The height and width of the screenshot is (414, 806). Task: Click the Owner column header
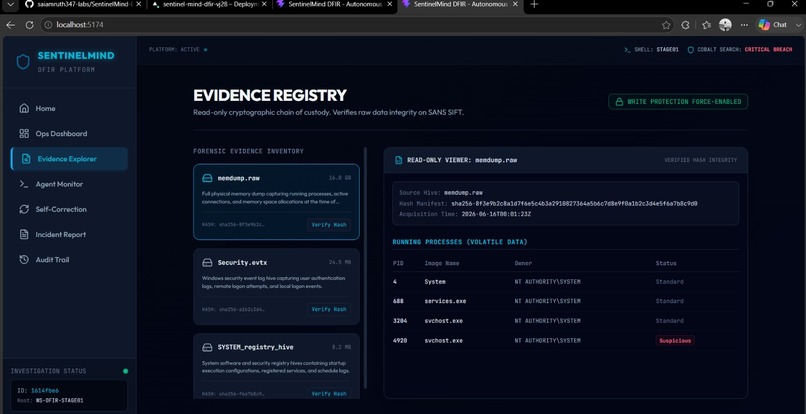(523, 263)
